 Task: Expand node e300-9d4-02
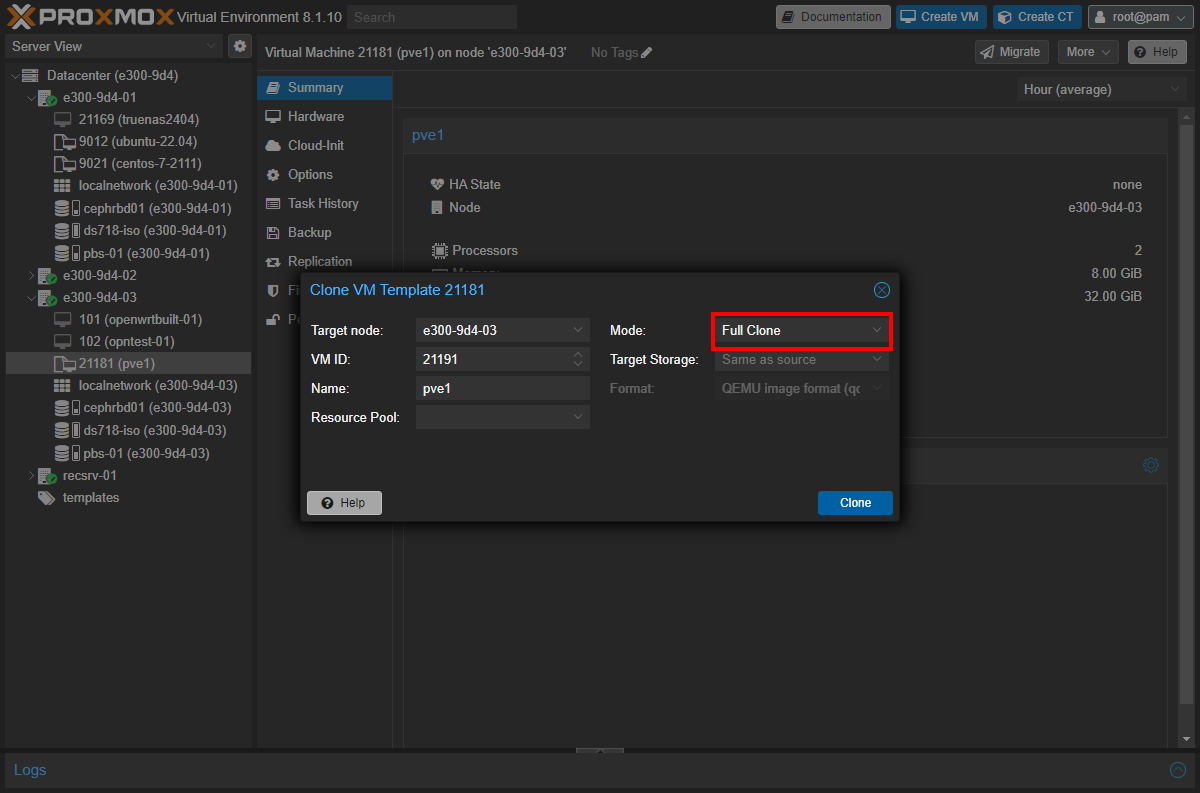click(x=30, y=275)
